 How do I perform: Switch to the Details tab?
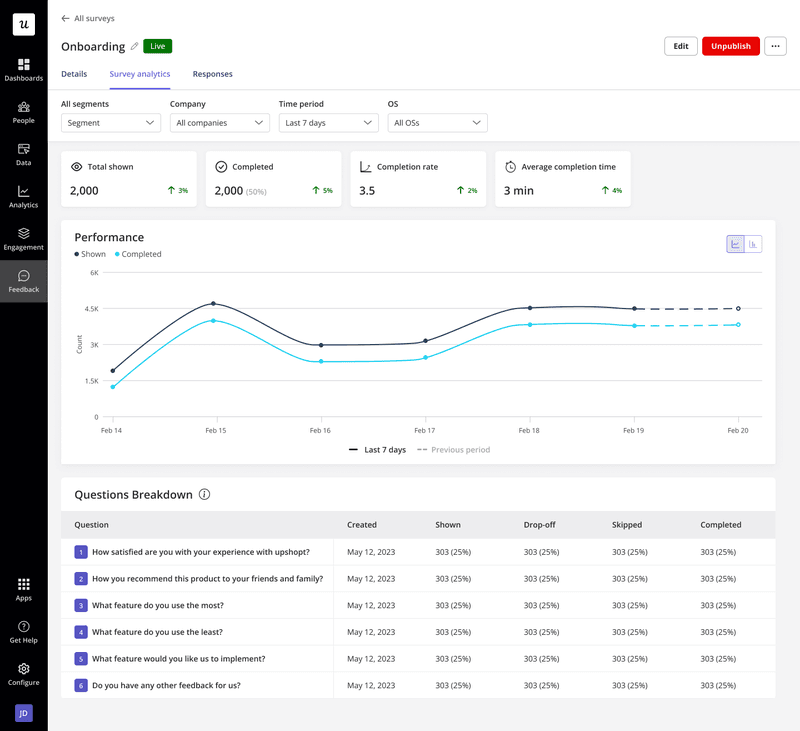[x=74, y=74]
